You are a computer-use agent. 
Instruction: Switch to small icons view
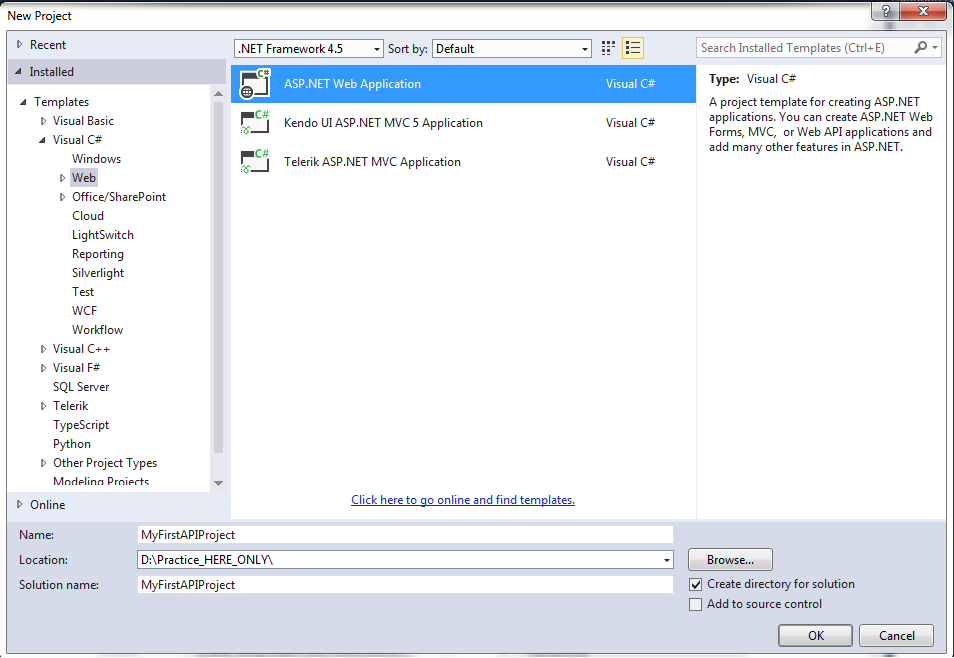click(x=608, y=48)
